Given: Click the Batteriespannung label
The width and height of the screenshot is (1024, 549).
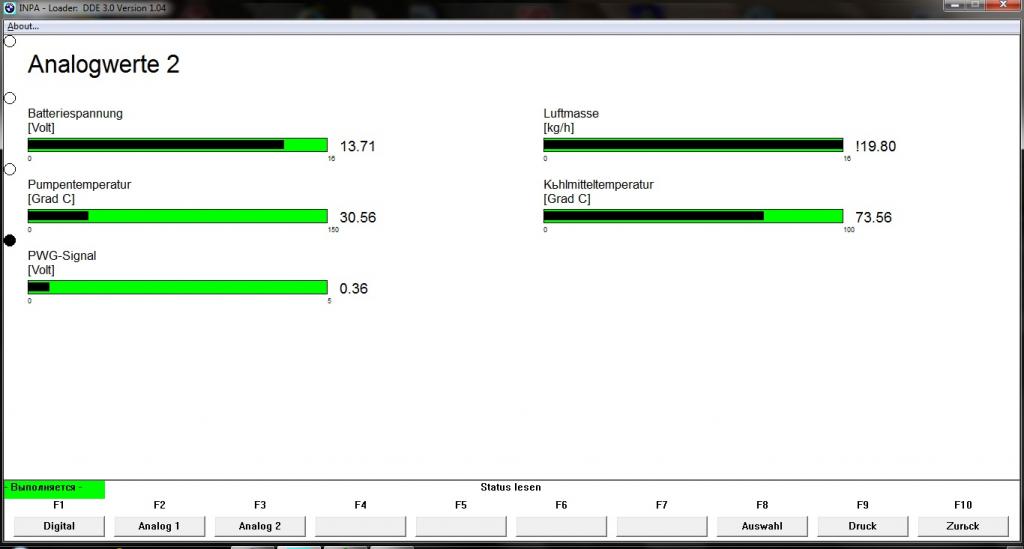Looking at the screenshot, I should click(x=75, y=114).
